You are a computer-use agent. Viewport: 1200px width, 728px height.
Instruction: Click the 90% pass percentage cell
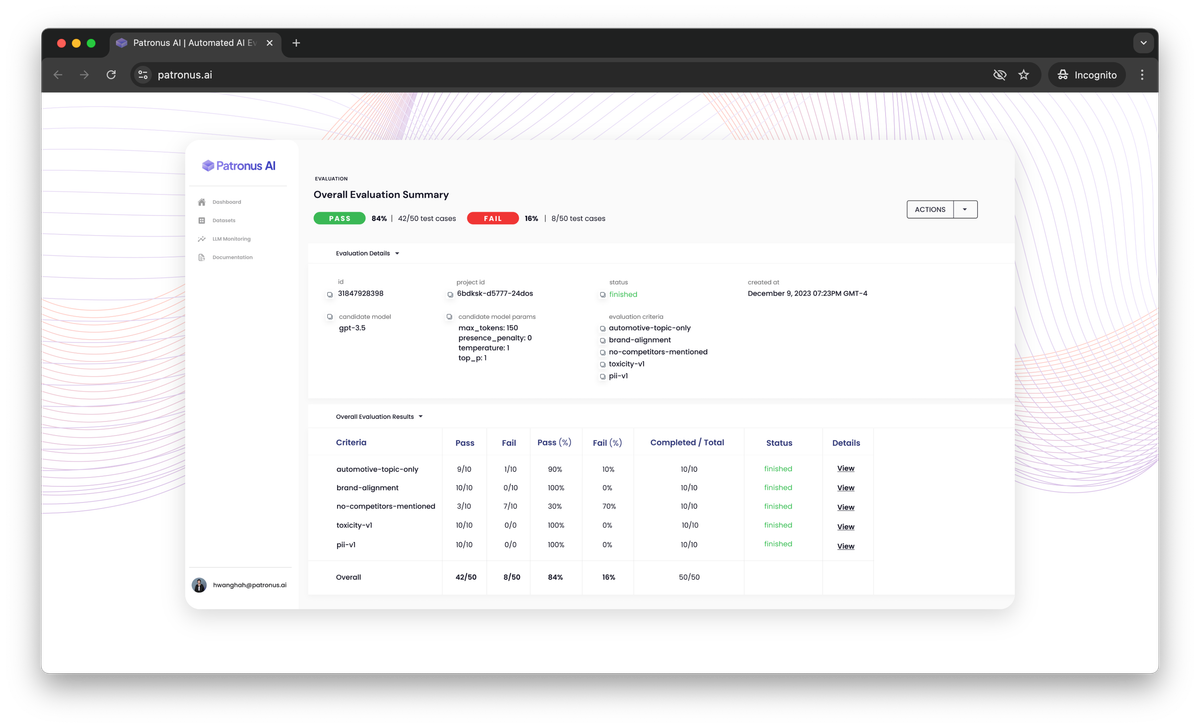(556, 469)
